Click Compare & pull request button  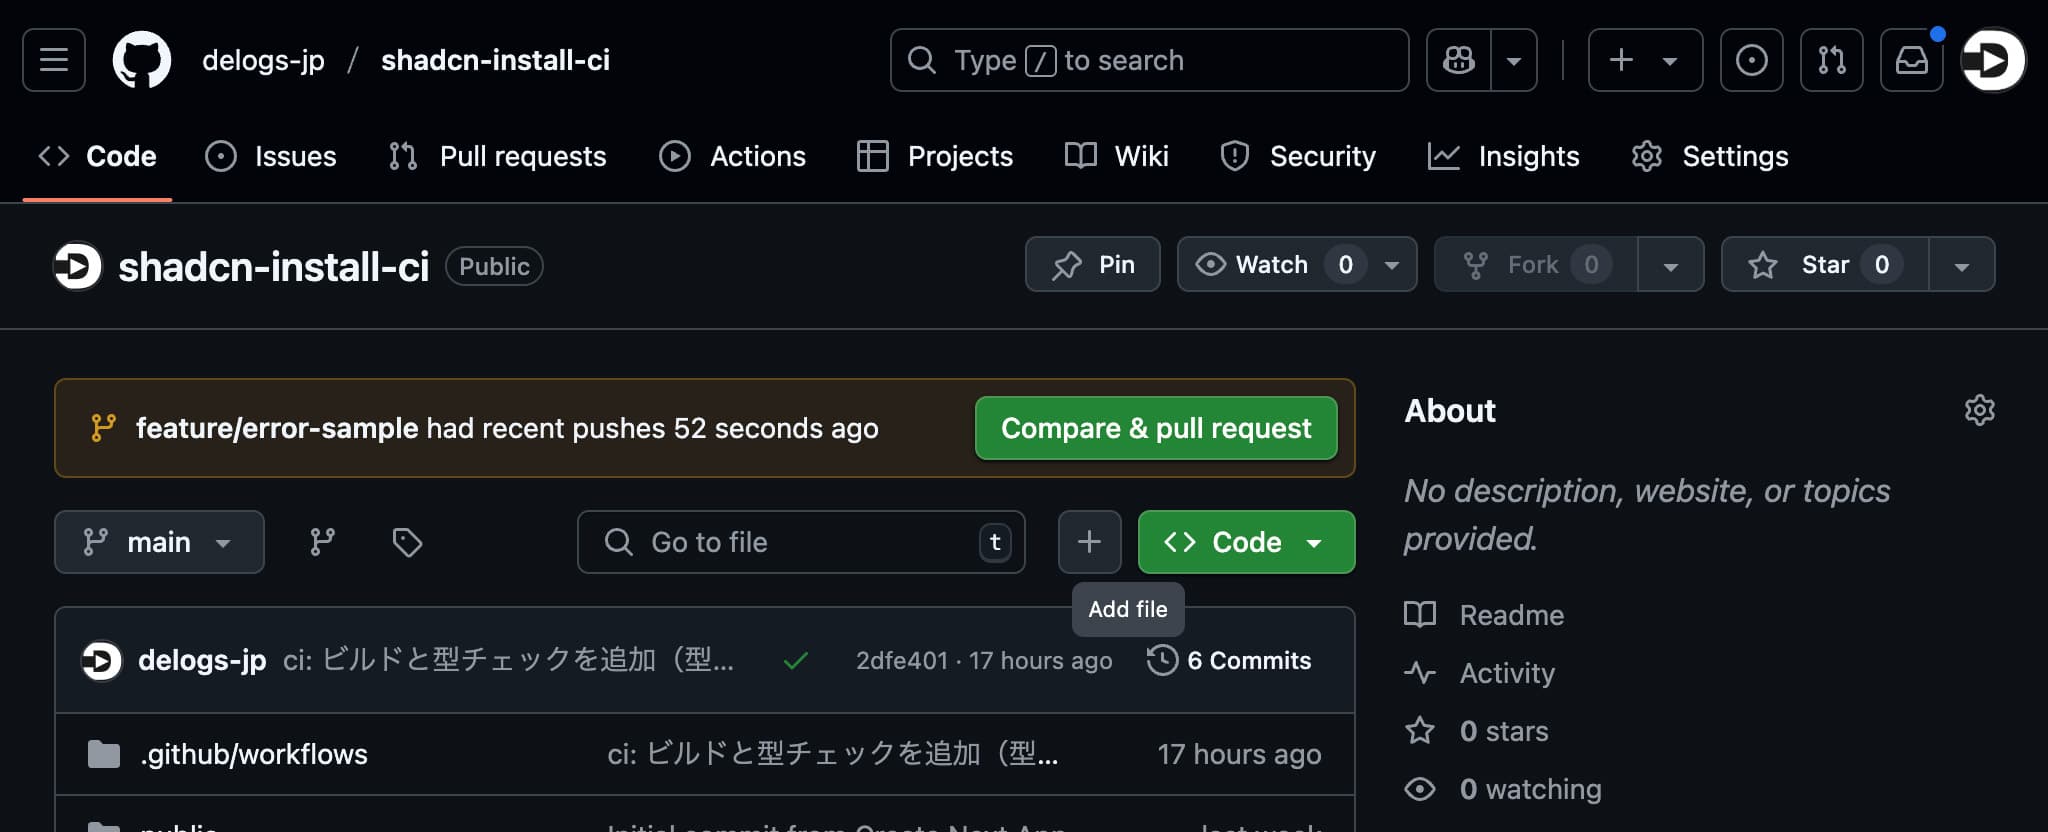pyautogui.click(x=1156, y=428)
